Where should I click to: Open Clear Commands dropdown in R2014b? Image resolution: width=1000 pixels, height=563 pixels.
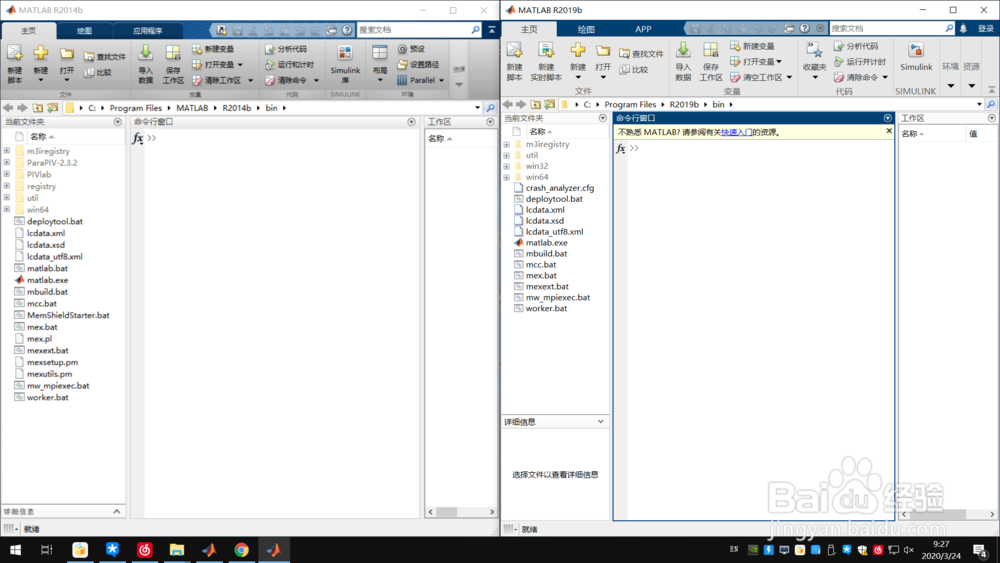click(x=316, y=80)
